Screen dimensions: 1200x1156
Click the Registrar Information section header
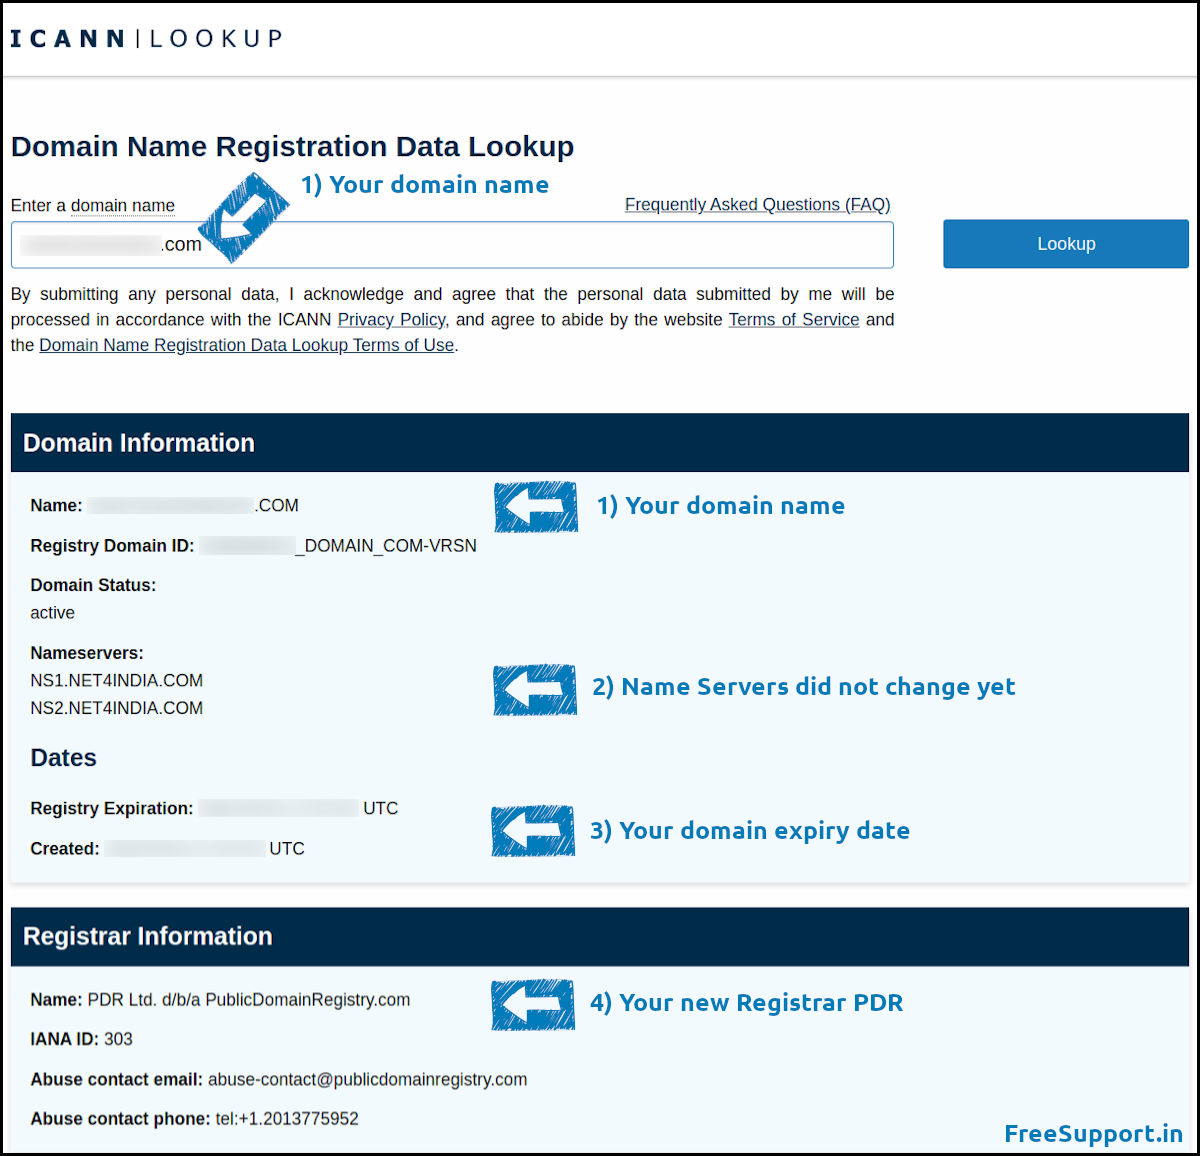600,937
